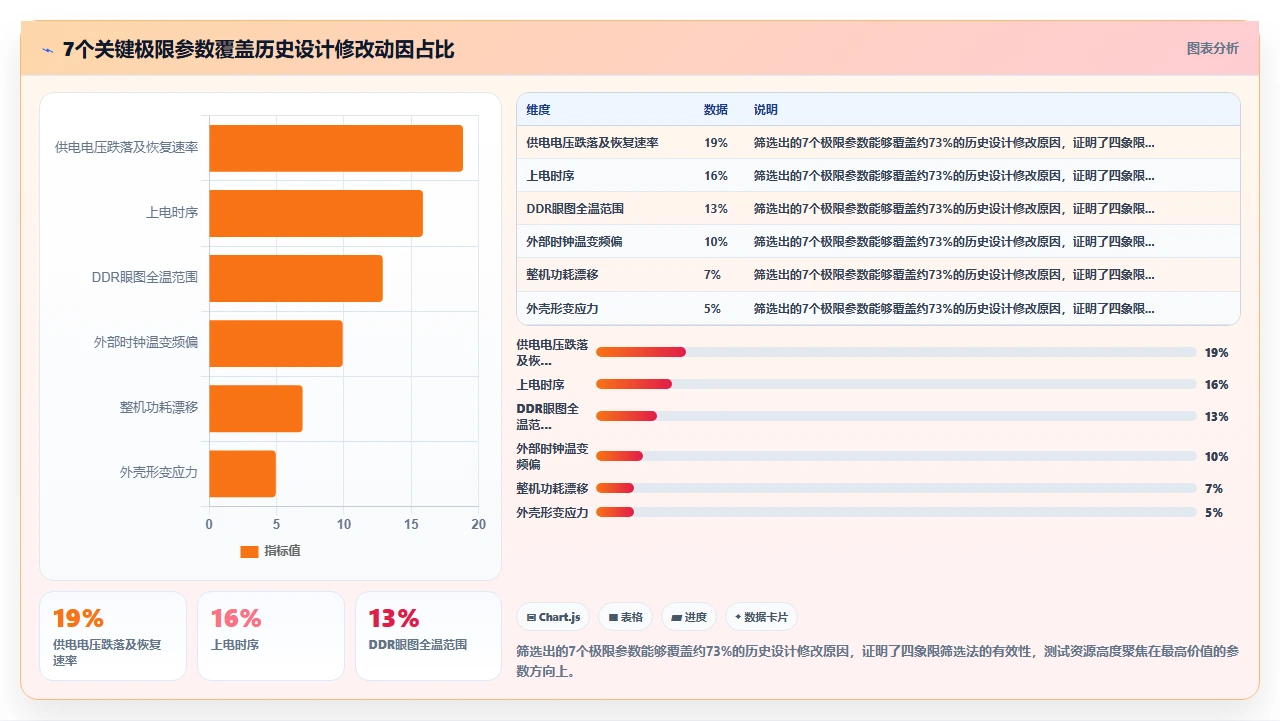Select the 表格 tag chip
The height and width of the screenshot is (721, 1280).
coord(626,617)
